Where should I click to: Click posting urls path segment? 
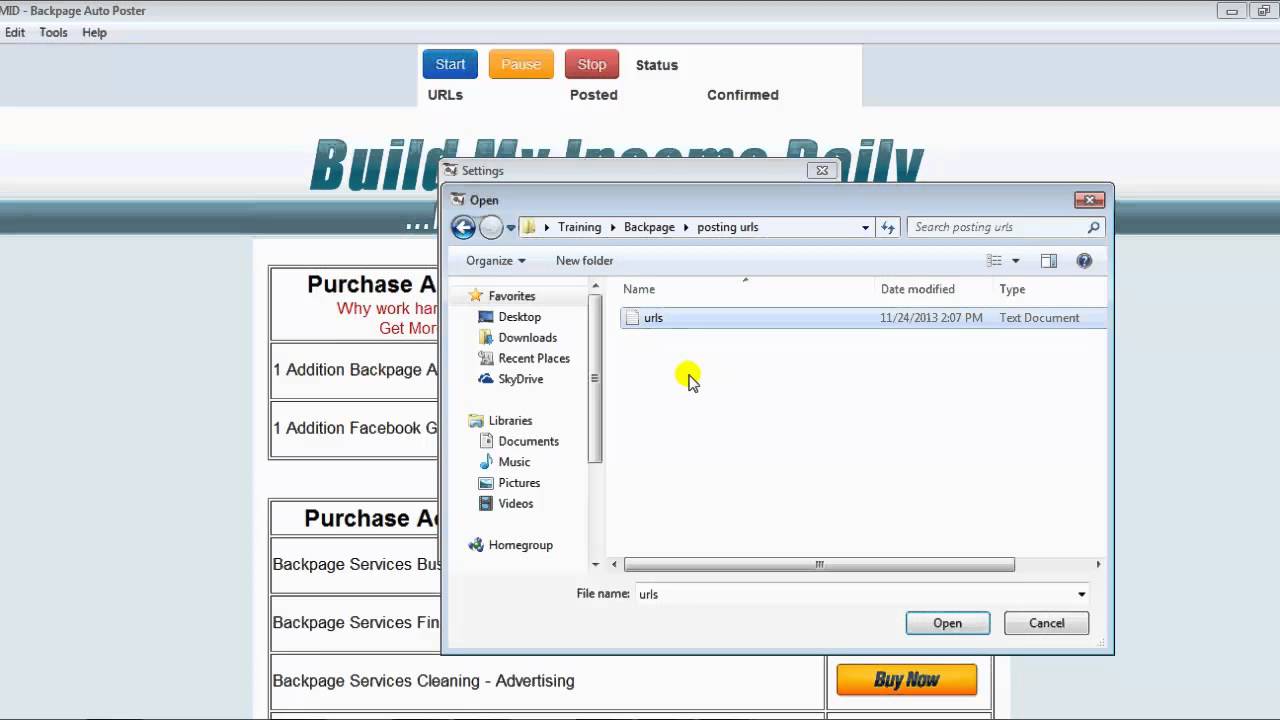click(x=728, y=227)
